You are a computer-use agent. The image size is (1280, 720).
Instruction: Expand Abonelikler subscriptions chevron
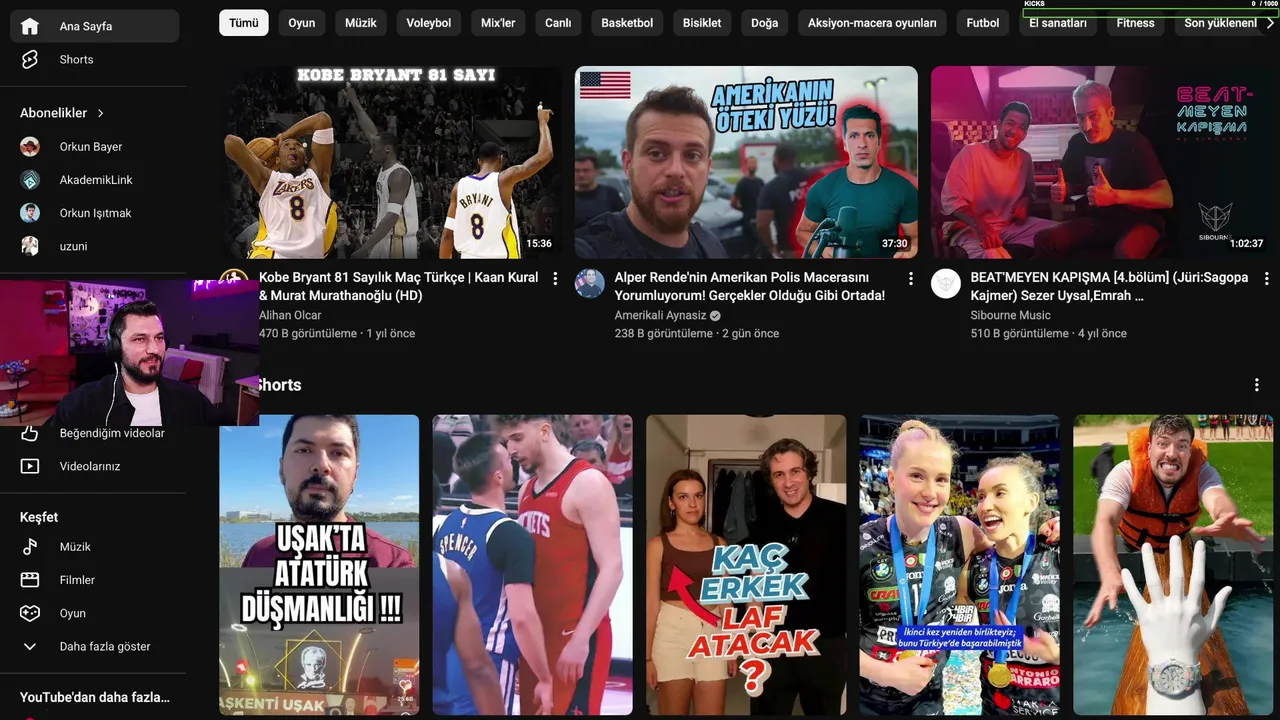point(101,113)
